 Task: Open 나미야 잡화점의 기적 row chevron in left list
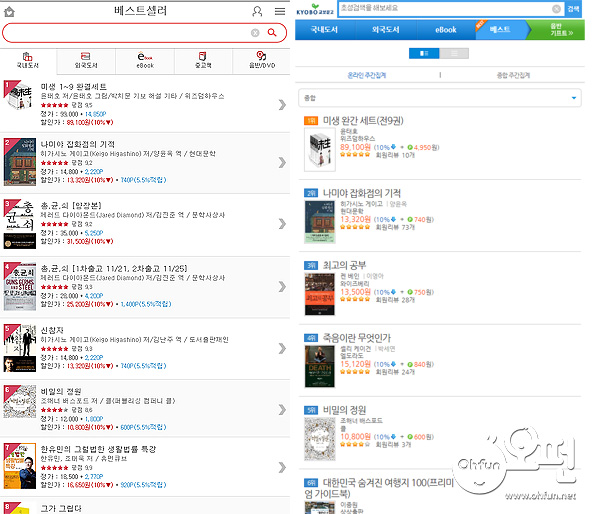tap(282, 163)
